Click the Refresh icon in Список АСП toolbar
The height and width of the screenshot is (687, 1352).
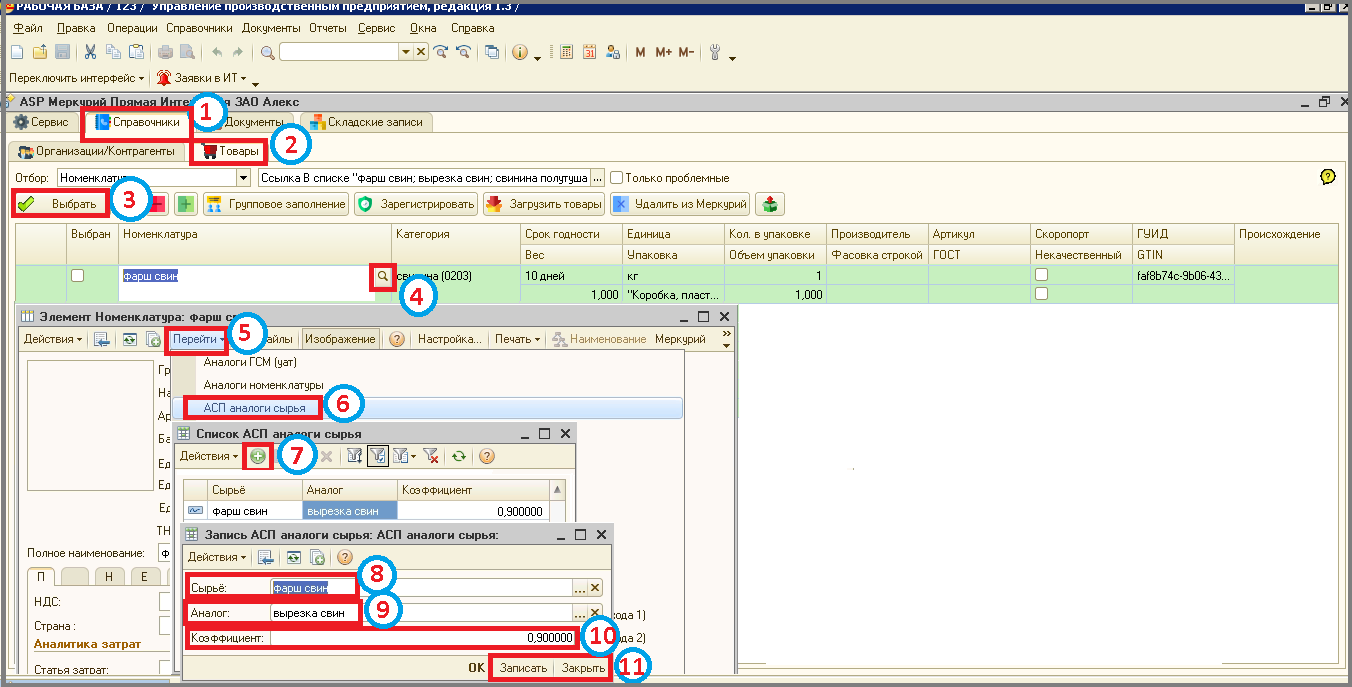pos(459,456)
